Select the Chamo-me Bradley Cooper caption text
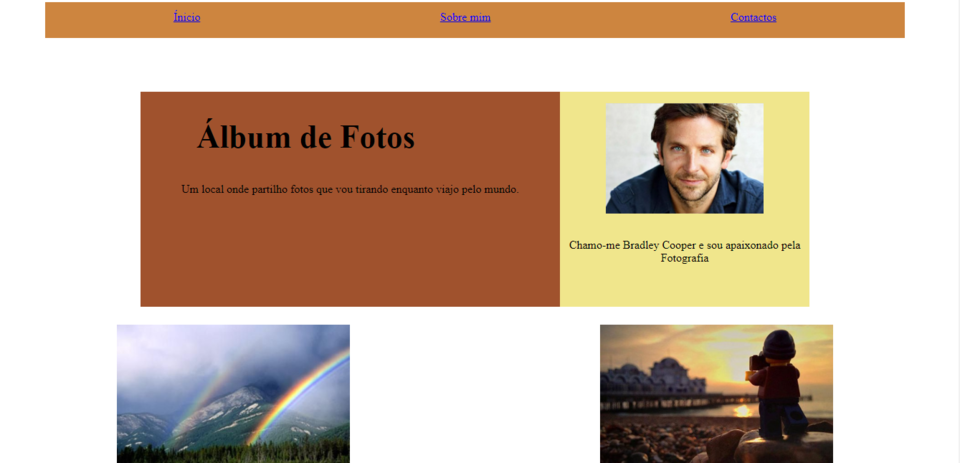960x463 pixels. pos(684,251)
